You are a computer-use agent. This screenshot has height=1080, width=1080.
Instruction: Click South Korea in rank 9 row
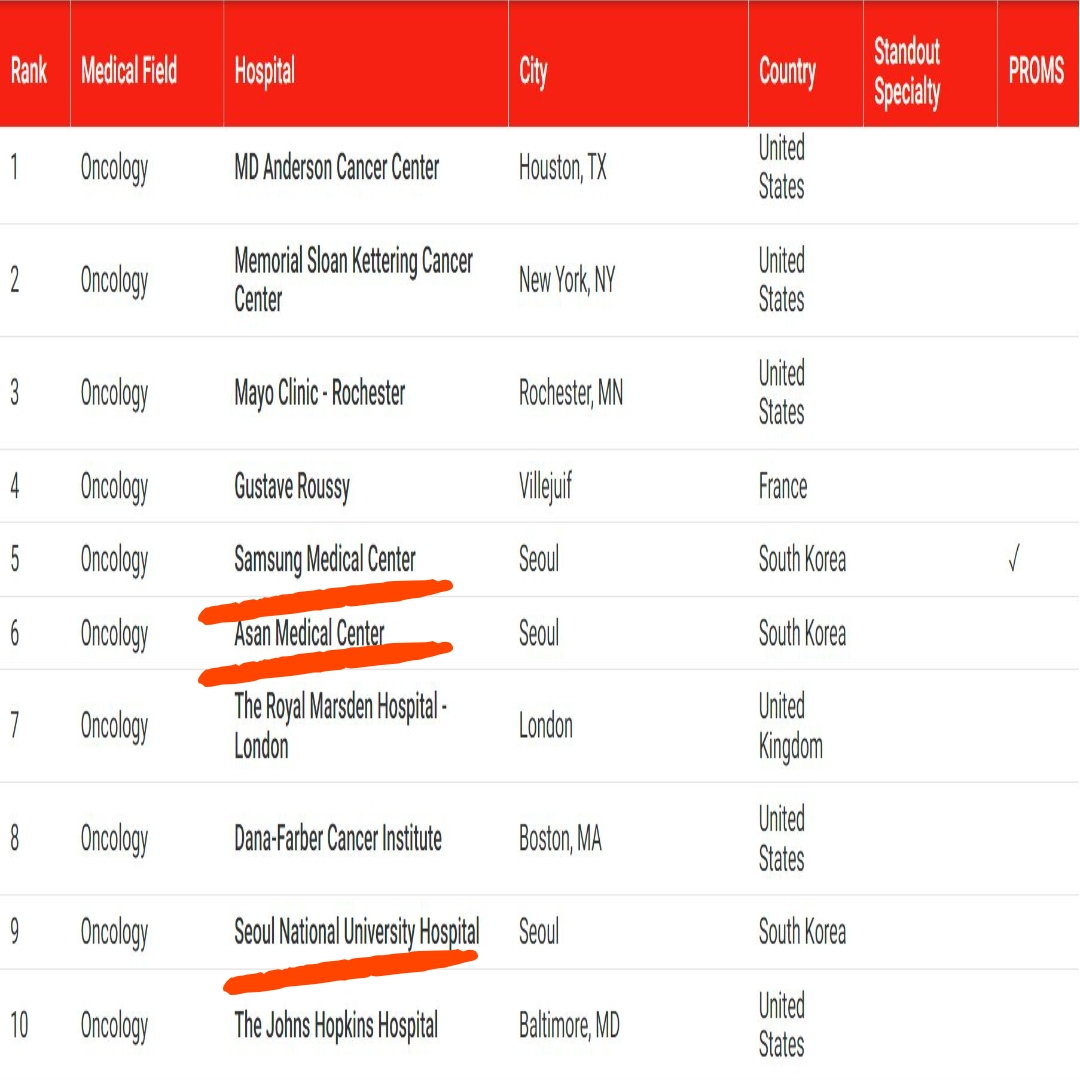point(802,933)
